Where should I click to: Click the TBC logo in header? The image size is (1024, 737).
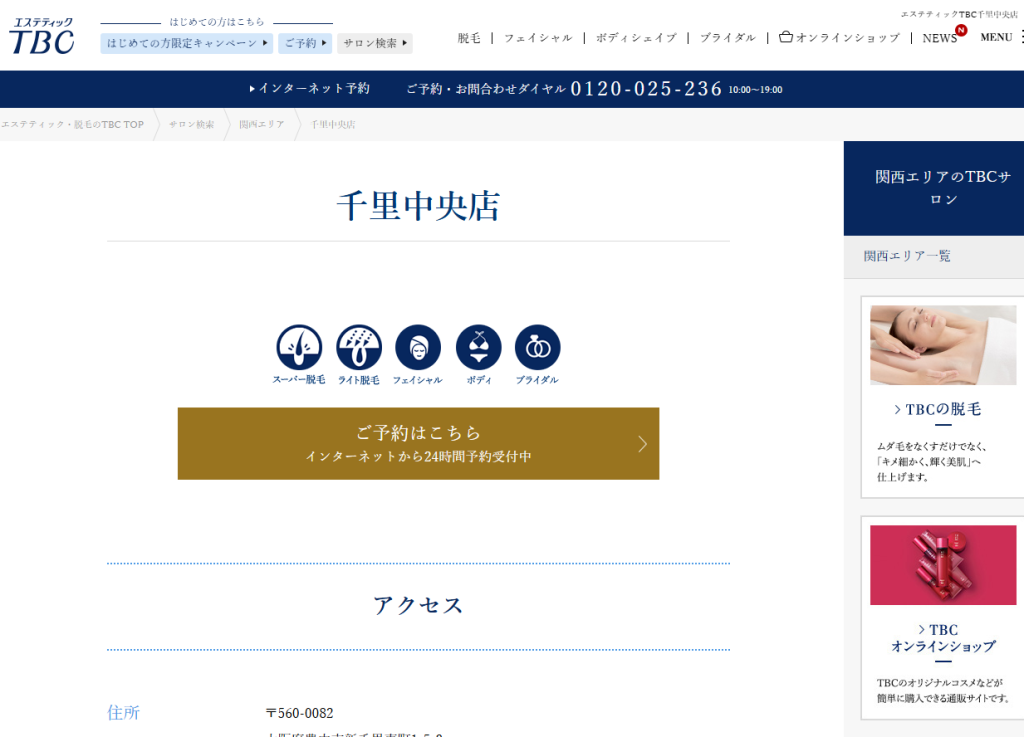[42, 36]
